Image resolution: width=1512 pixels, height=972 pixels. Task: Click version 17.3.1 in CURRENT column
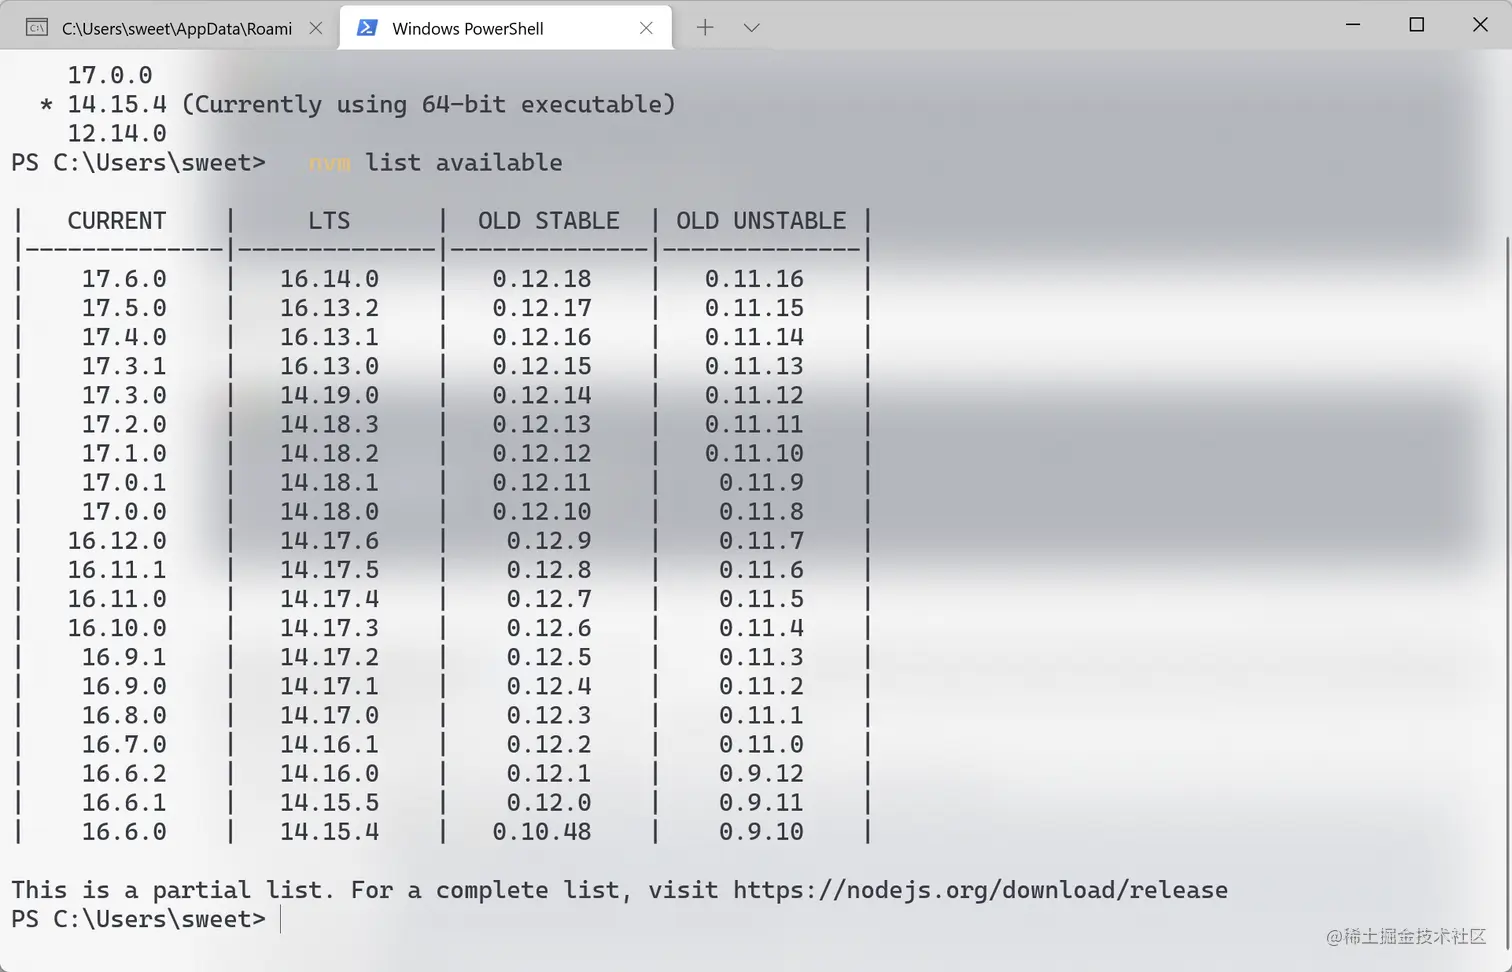click(124, 366)
